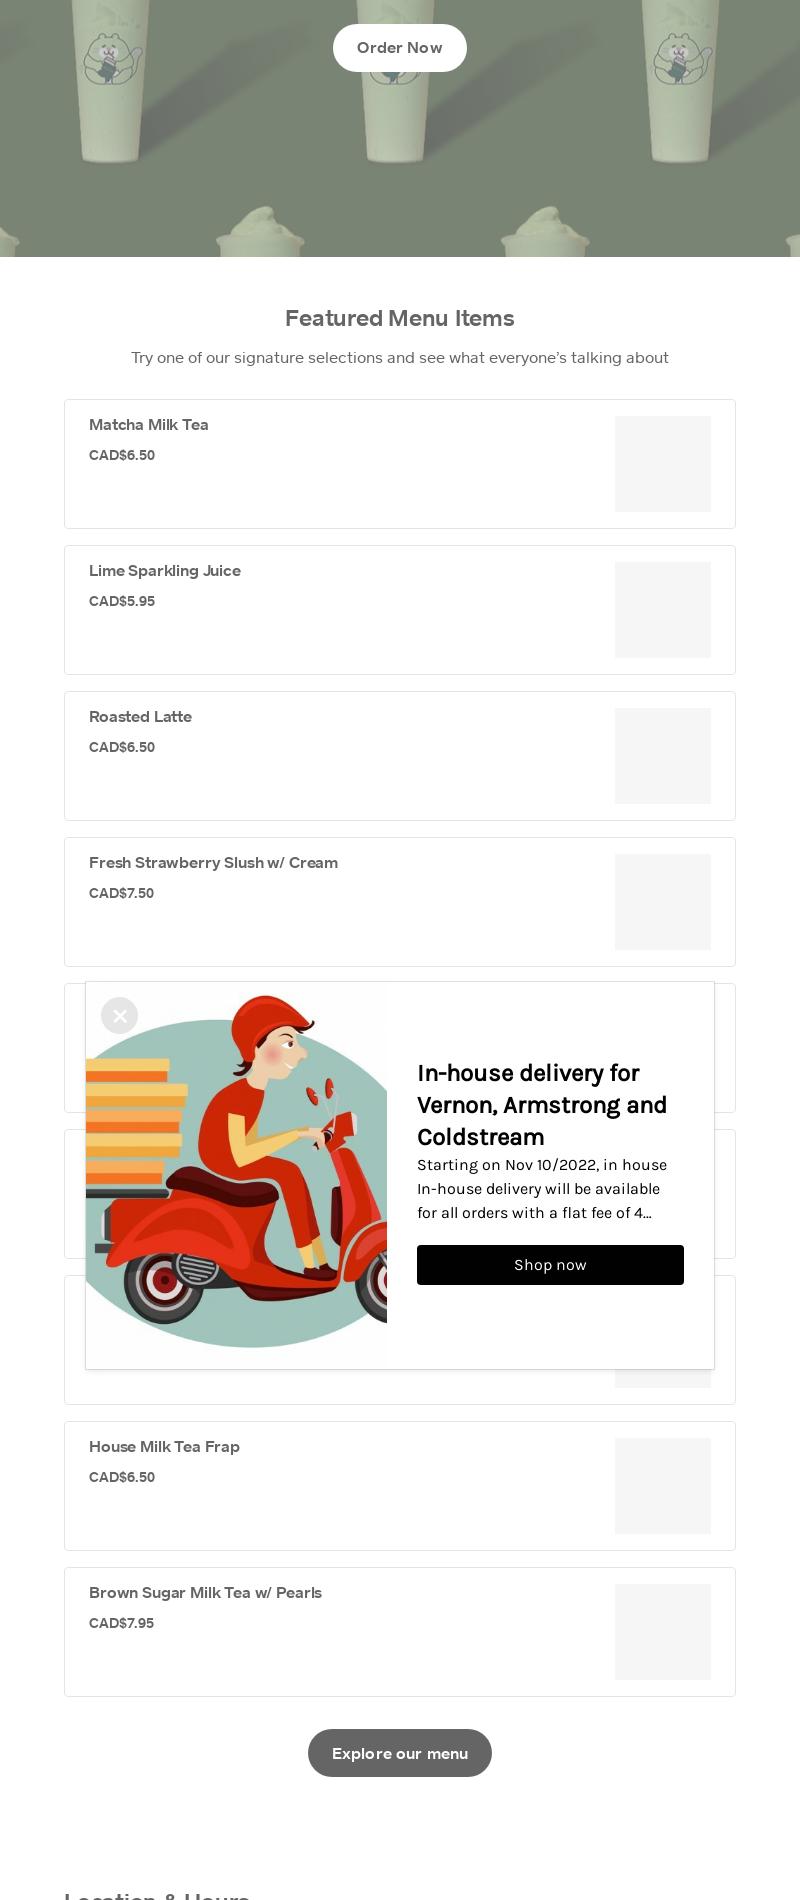Open House Milk Tea Frap item
The height and width of the screenshot is (1900, 800).
[400, 1486]
